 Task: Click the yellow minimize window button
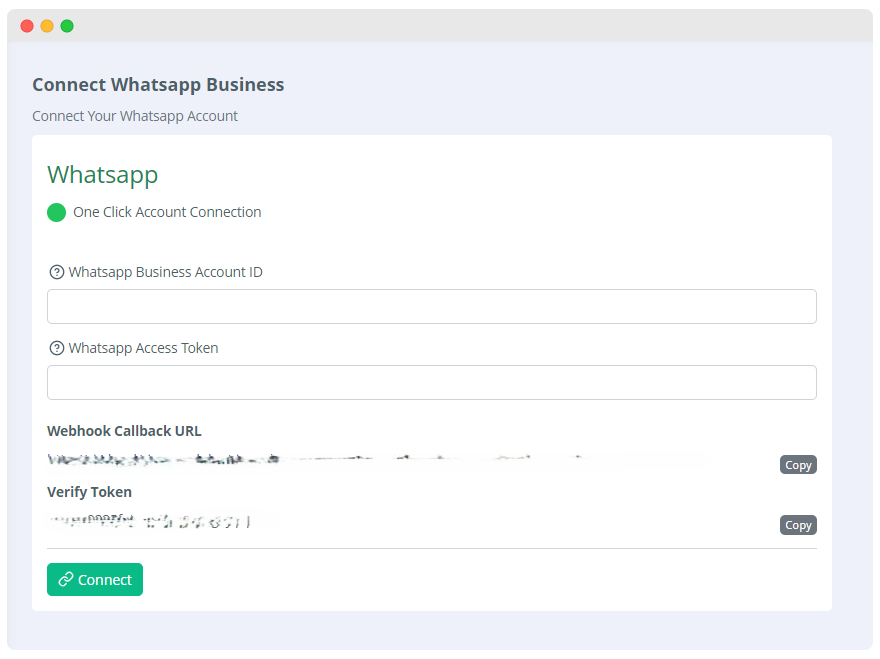[x=47, y=26]
